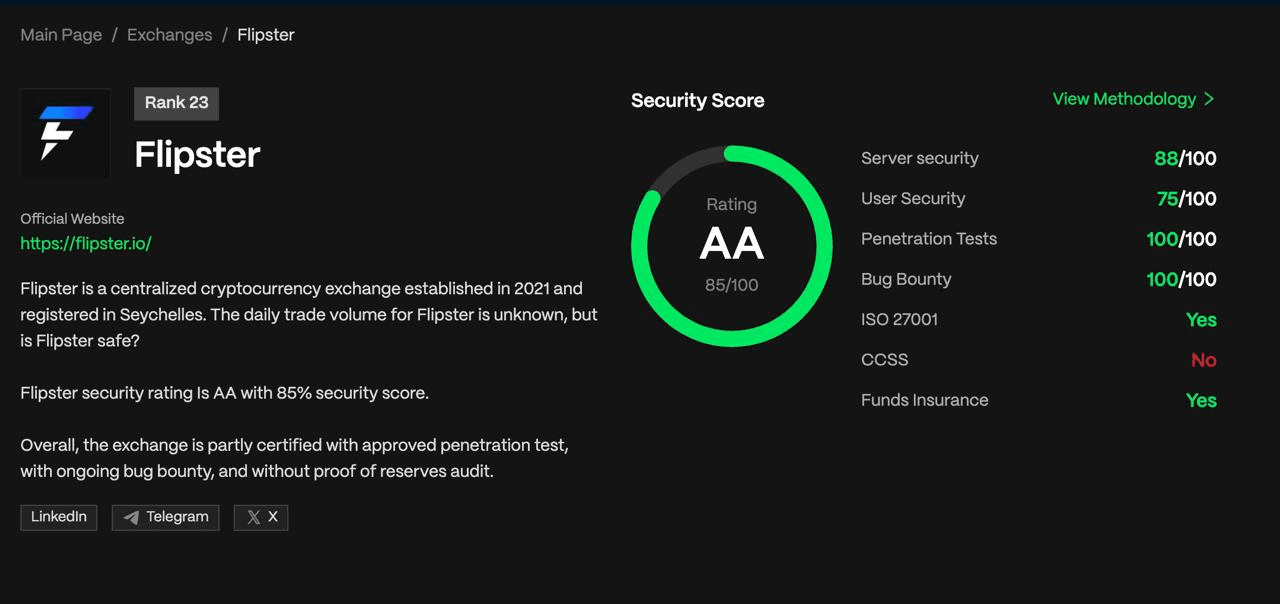Click the X logo icon

click(253, 518)
